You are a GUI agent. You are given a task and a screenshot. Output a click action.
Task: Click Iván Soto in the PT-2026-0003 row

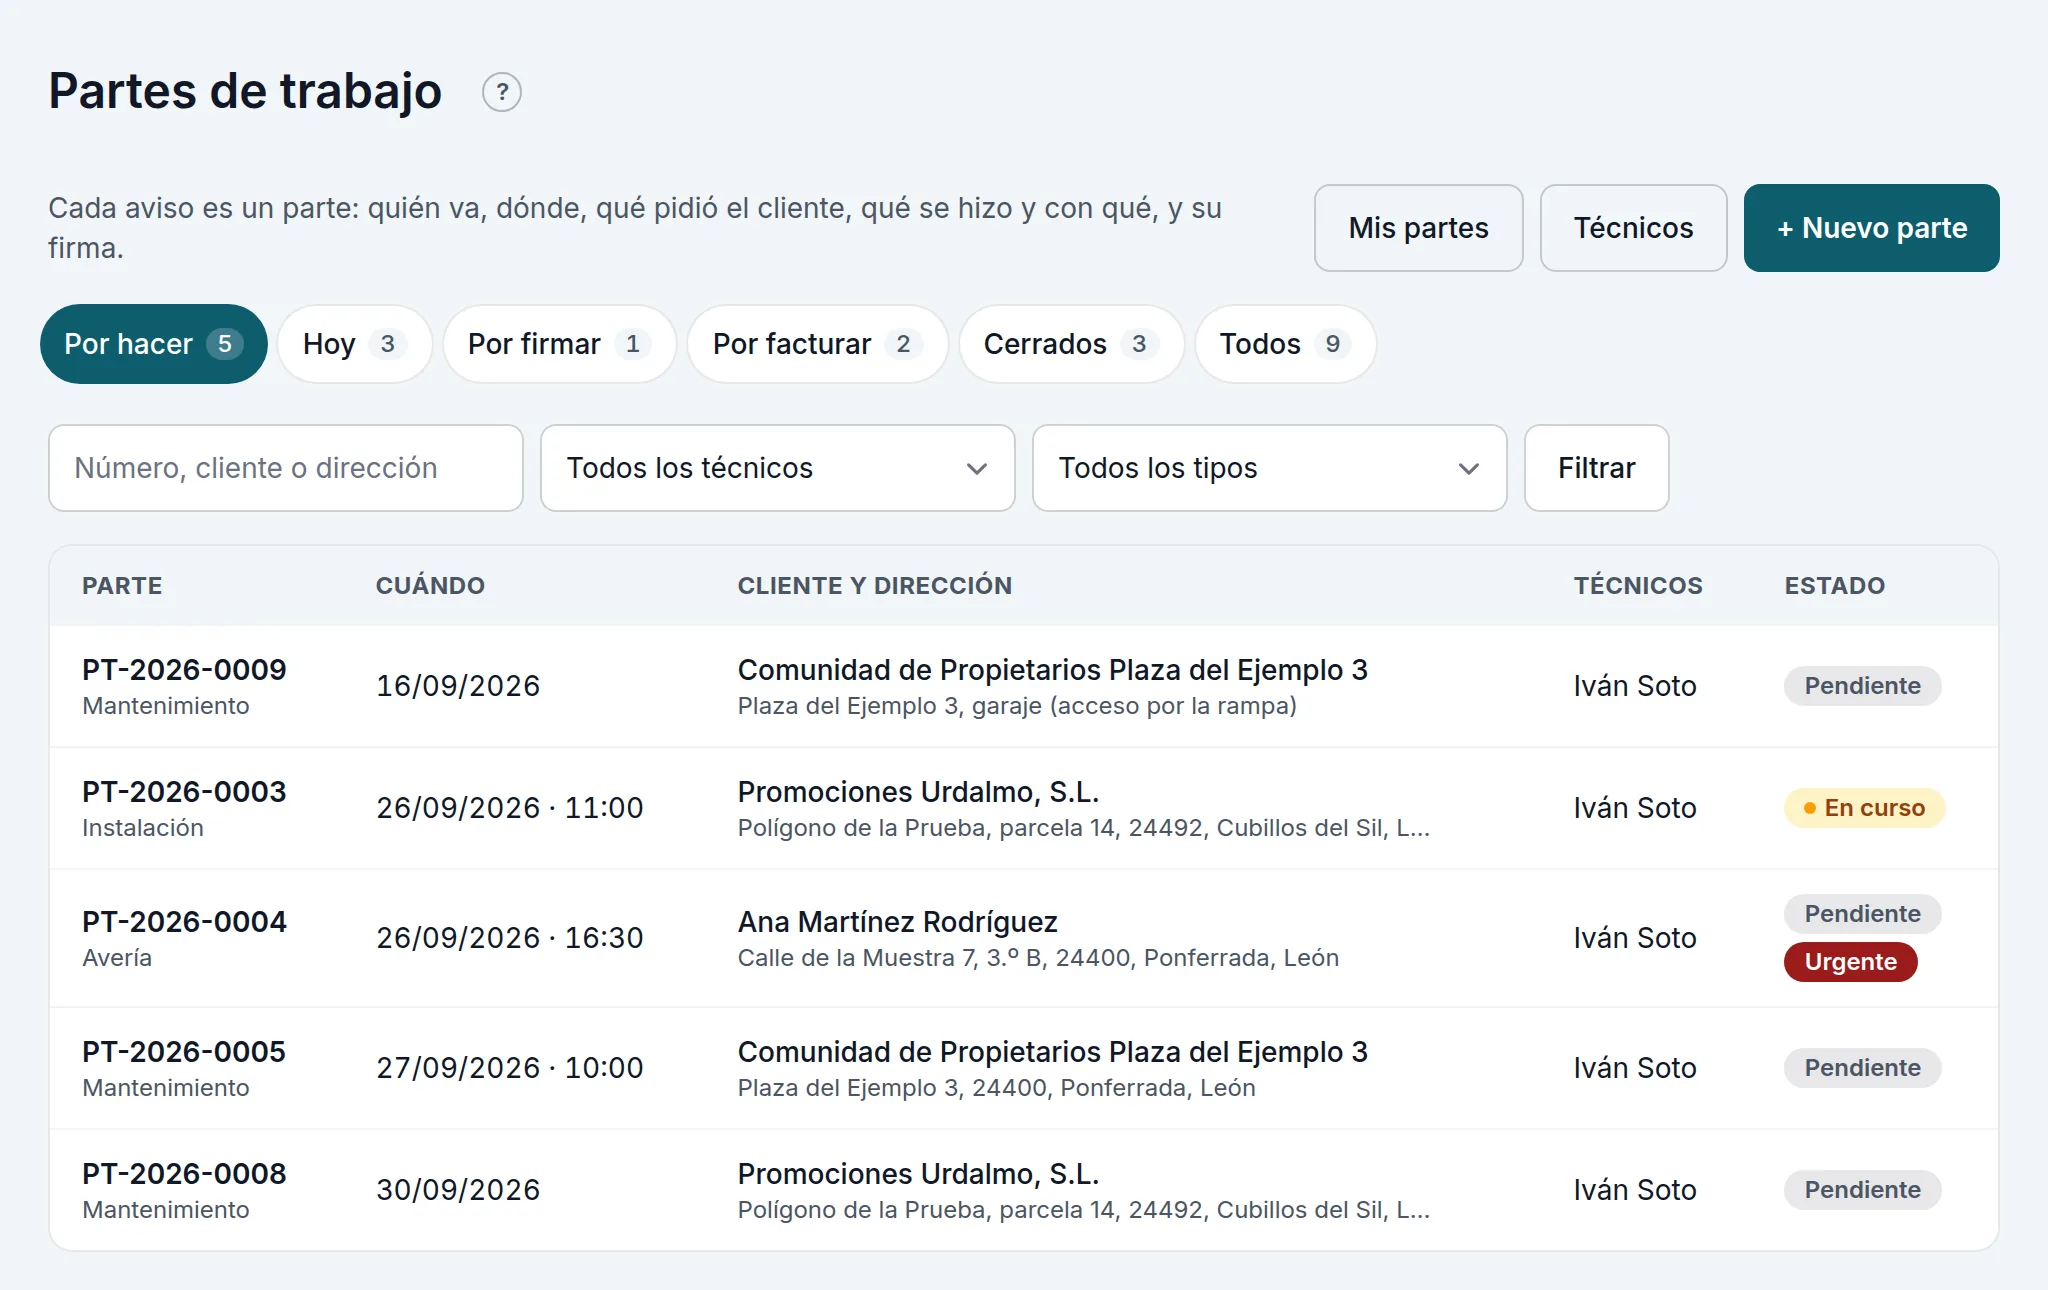(x=1634, y=808)
